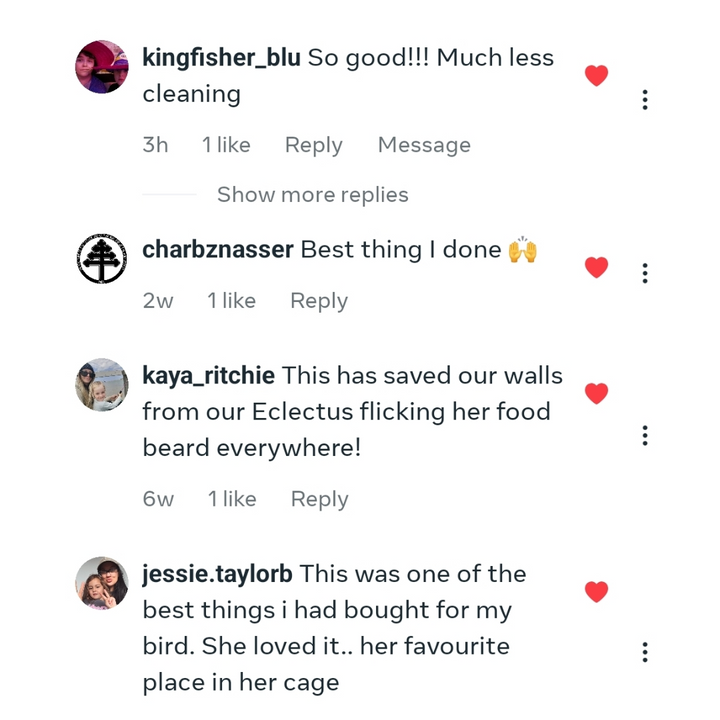View kingfisher_blu's profile picture
Screen dimensions: 720x720
(x=102, y=67)
